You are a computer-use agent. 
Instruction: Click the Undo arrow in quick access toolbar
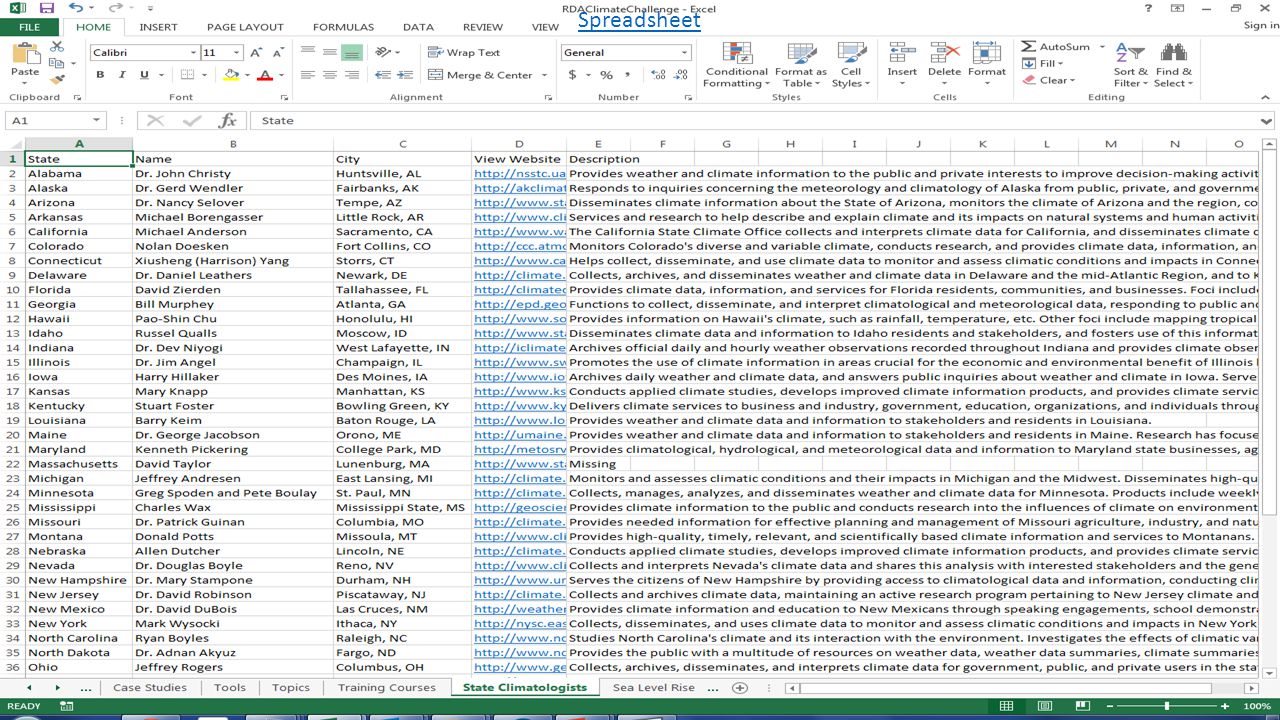click(x=76, y=8)
